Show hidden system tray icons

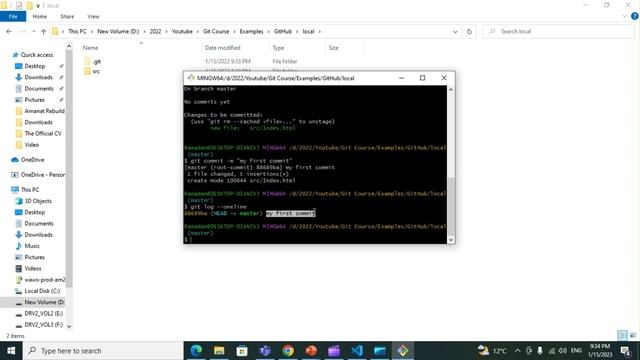[518, 351]
